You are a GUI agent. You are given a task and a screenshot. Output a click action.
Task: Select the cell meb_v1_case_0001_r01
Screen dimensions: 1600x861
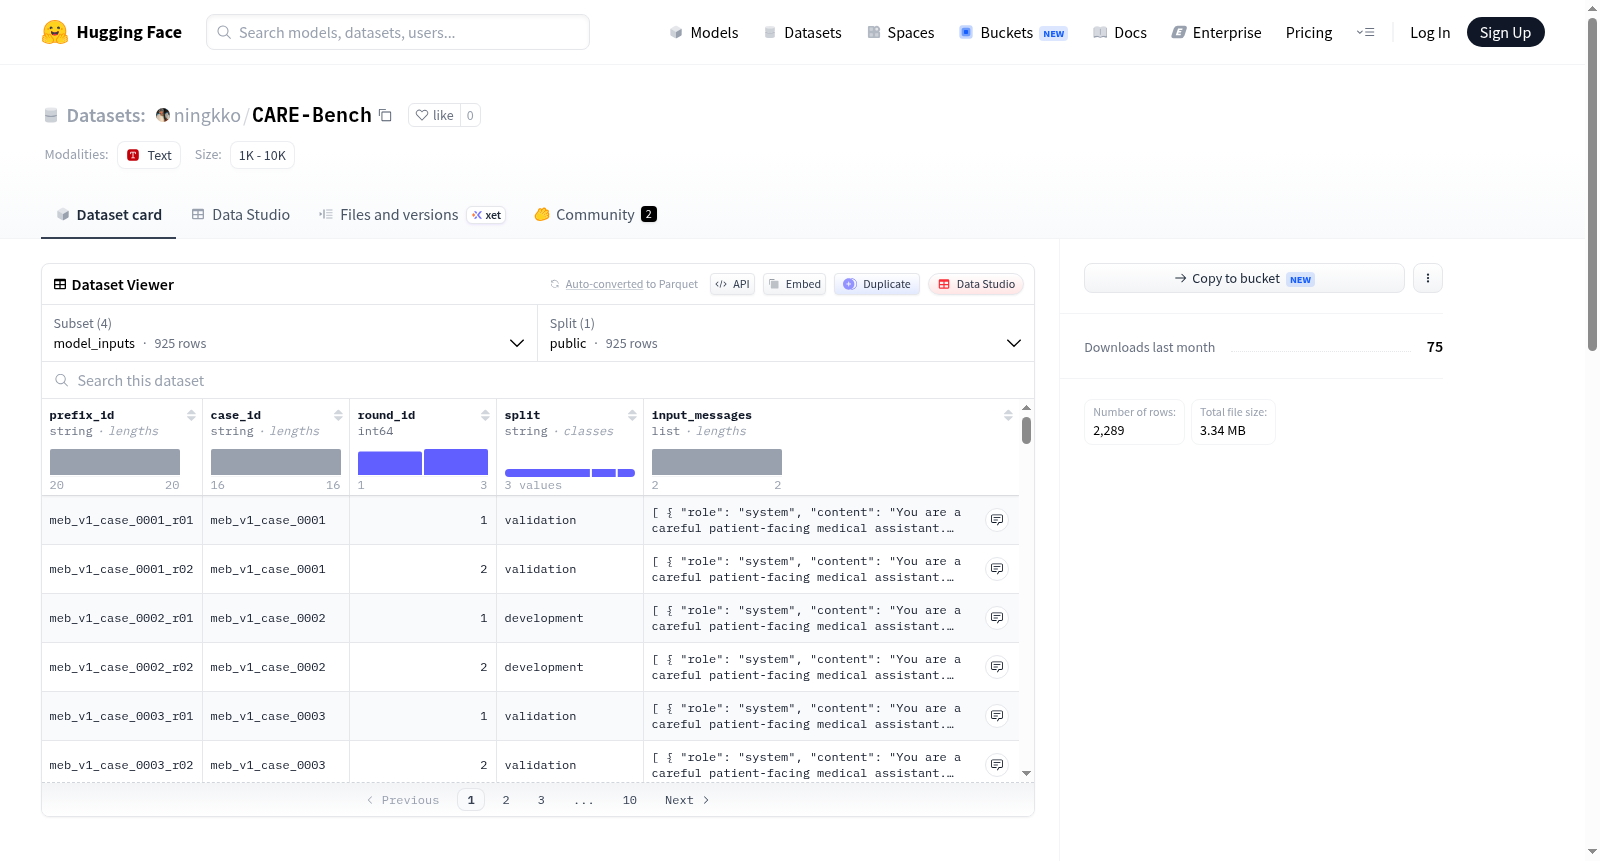click(121, 520)
